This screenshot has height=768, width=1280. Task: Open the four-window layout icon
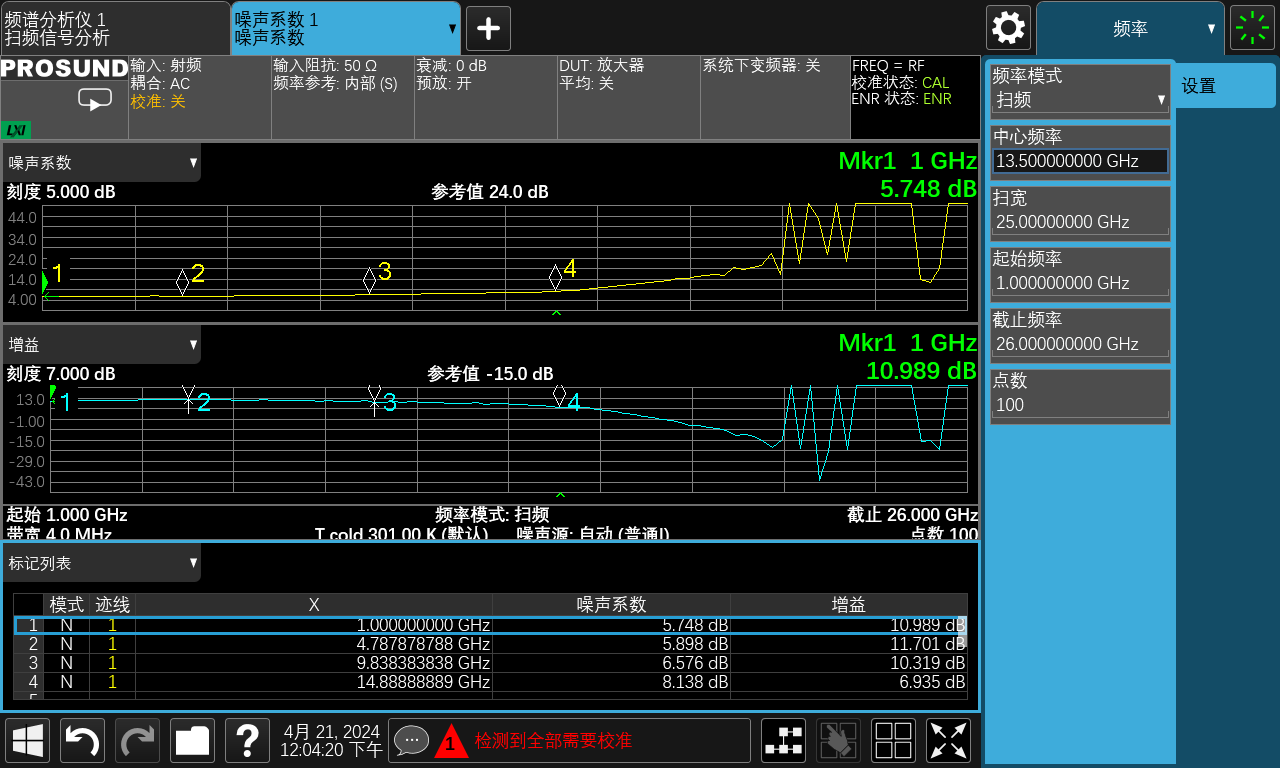[893, 741]
